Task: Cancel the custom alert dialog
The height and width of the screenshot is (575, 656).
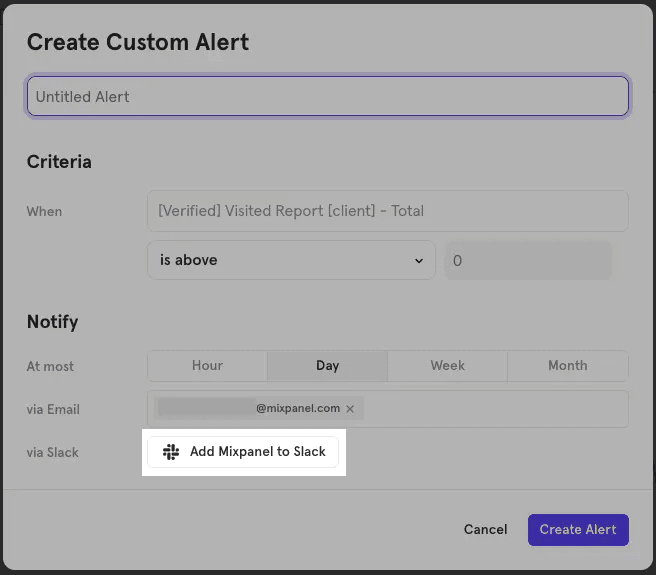Action: coord(485,530)
